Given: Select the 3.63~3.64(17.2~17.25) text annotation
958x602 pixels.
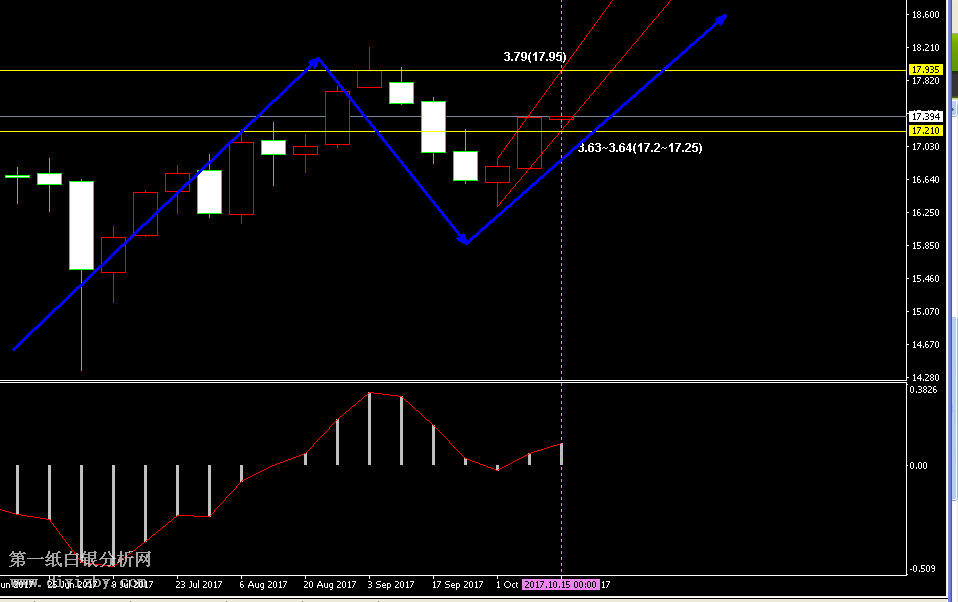Looking at the screenshot, I should click(x=640, y=148).
